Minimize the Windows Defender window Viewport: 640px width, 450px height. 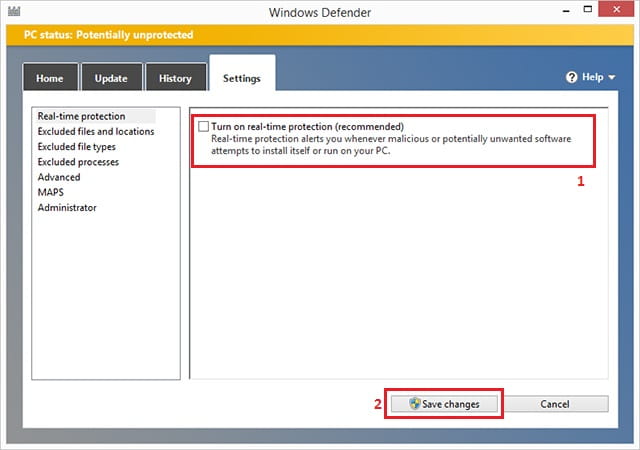(x=566, y=11)
